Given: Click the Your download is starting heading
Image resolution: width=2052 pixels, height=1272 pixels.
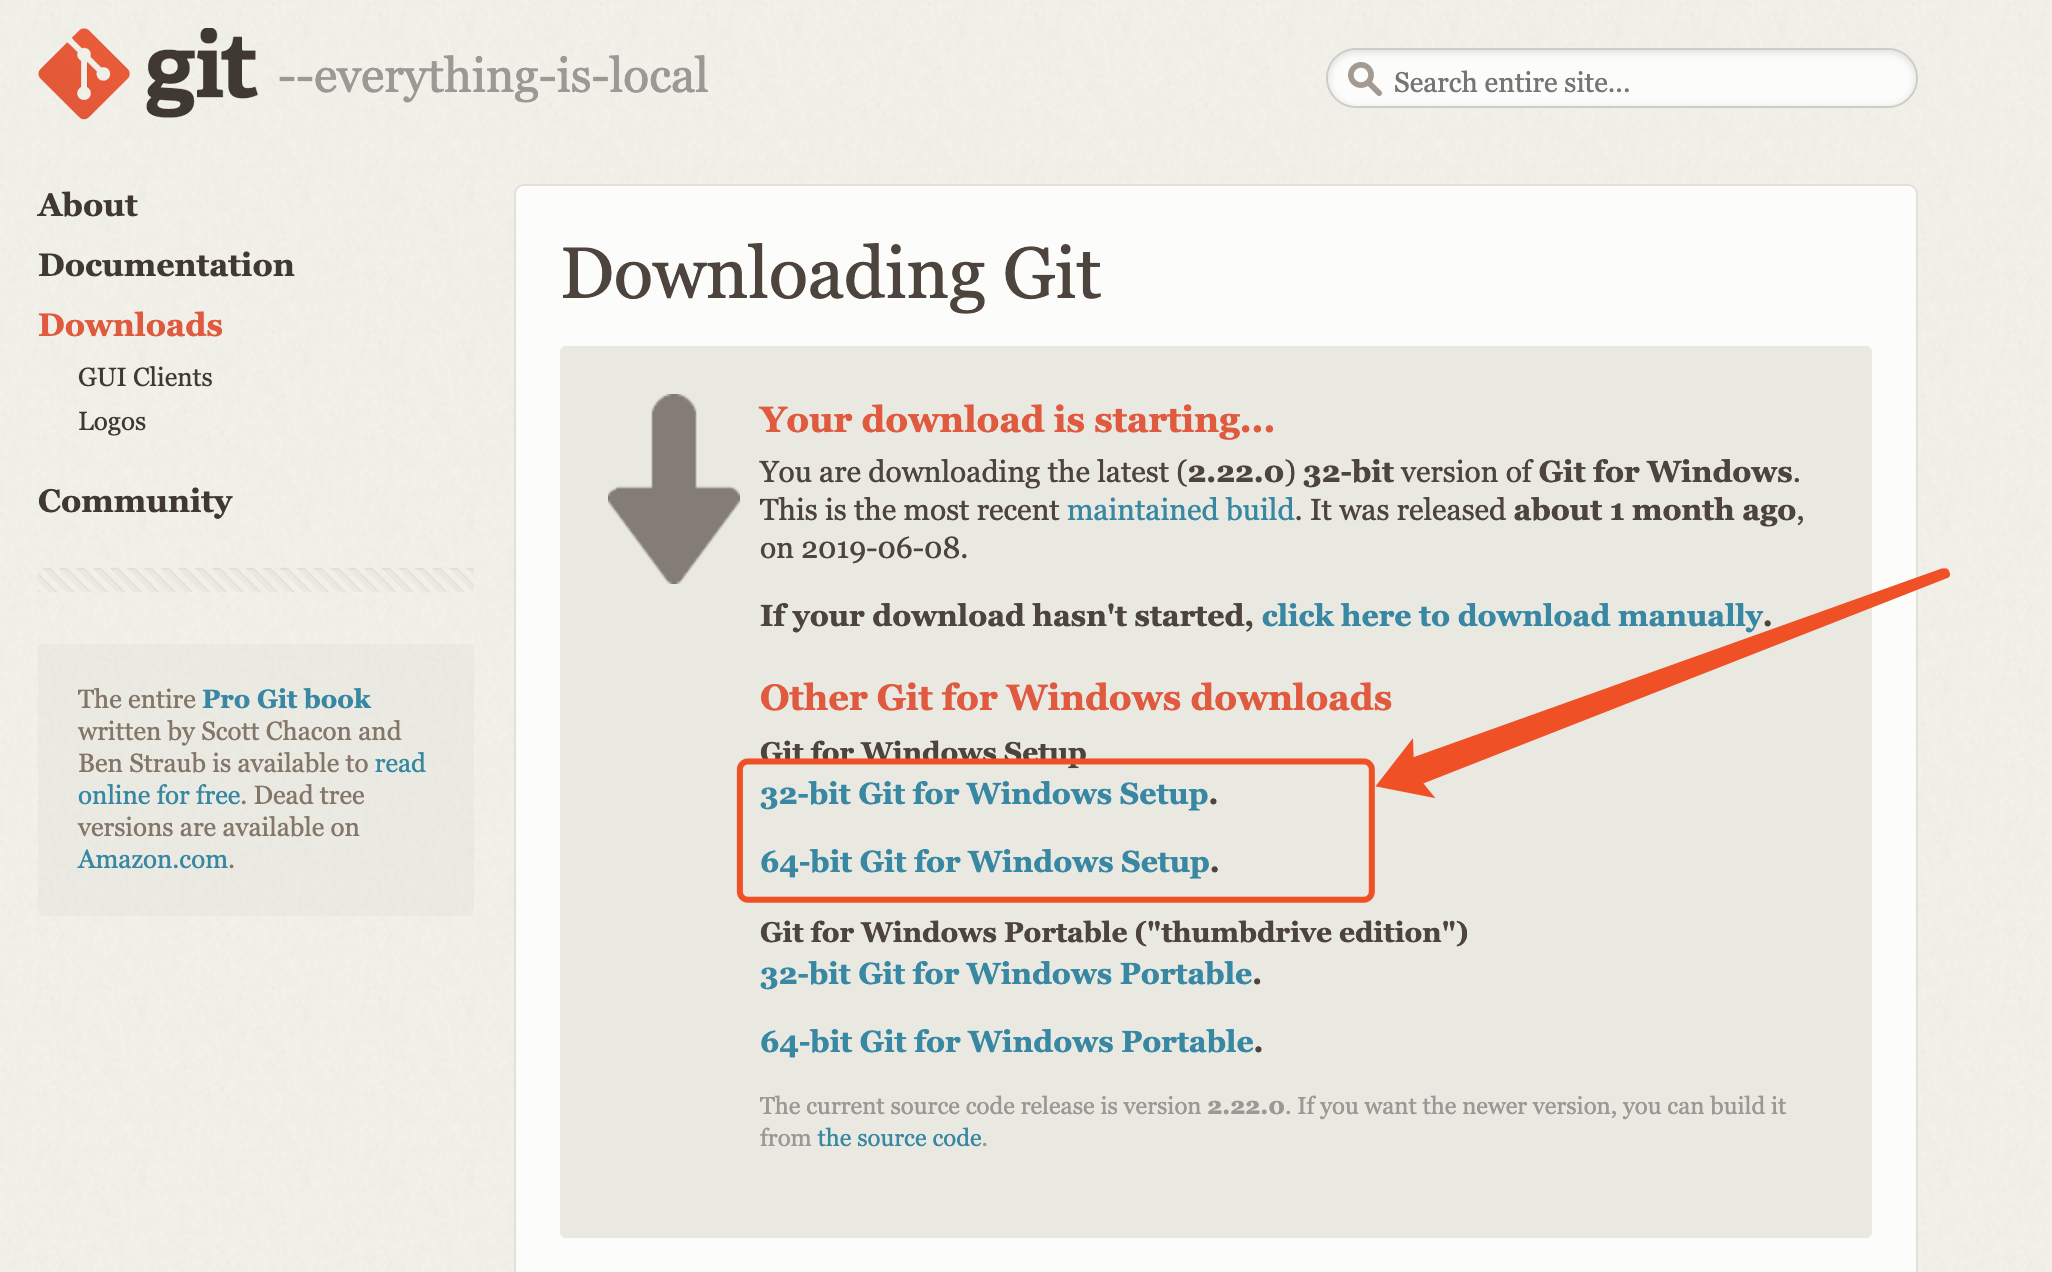Looking at the screenshot, I should 1017,420.
